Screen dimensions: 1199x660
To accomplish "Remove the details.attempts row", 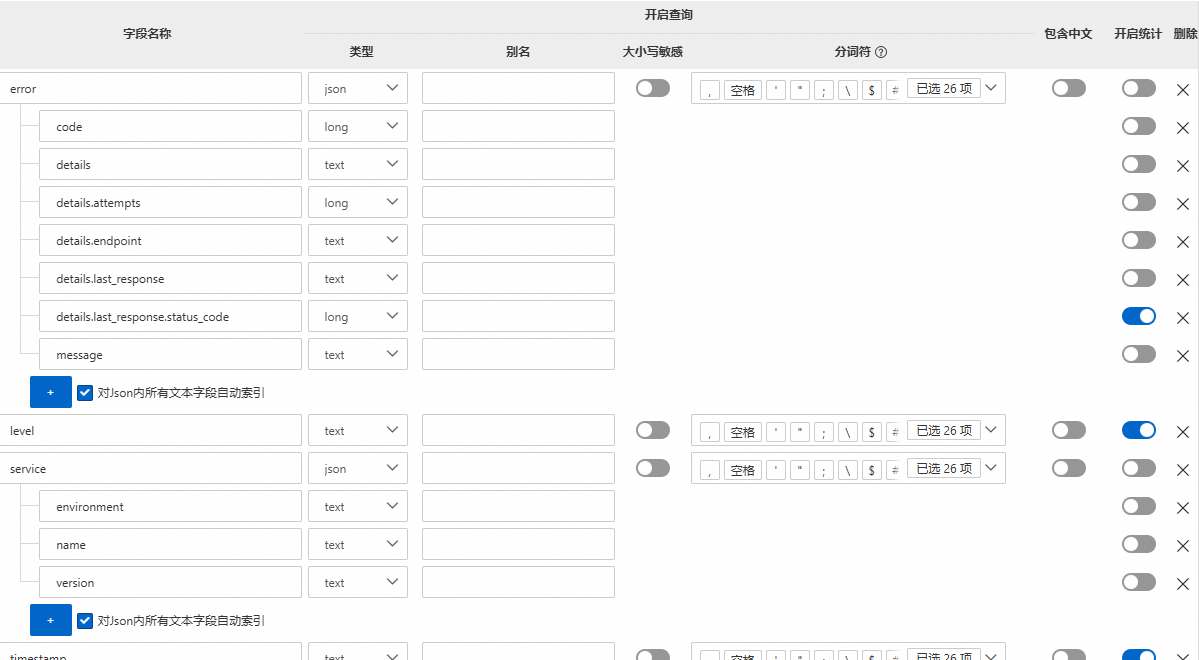I will 1182,204.
